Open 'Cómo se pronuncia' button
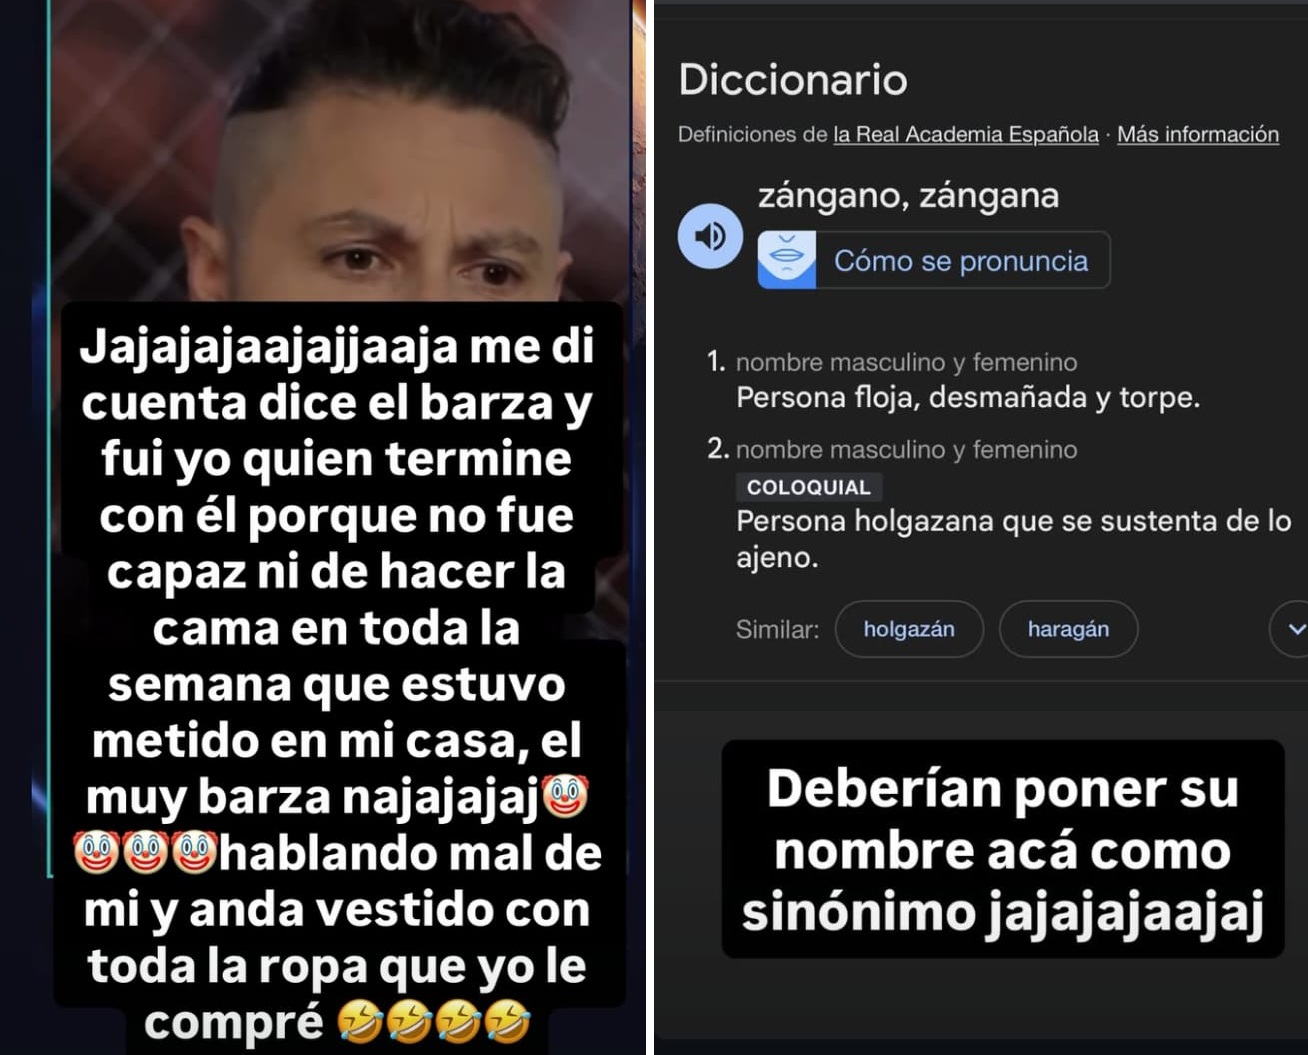This screenshot has width=1308, height=1055. pos(933,260)
